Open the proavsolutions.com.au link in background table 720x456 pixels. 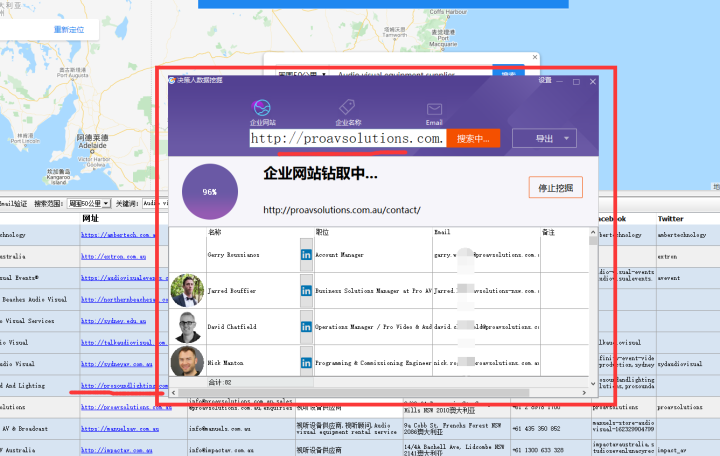[126, 407]
